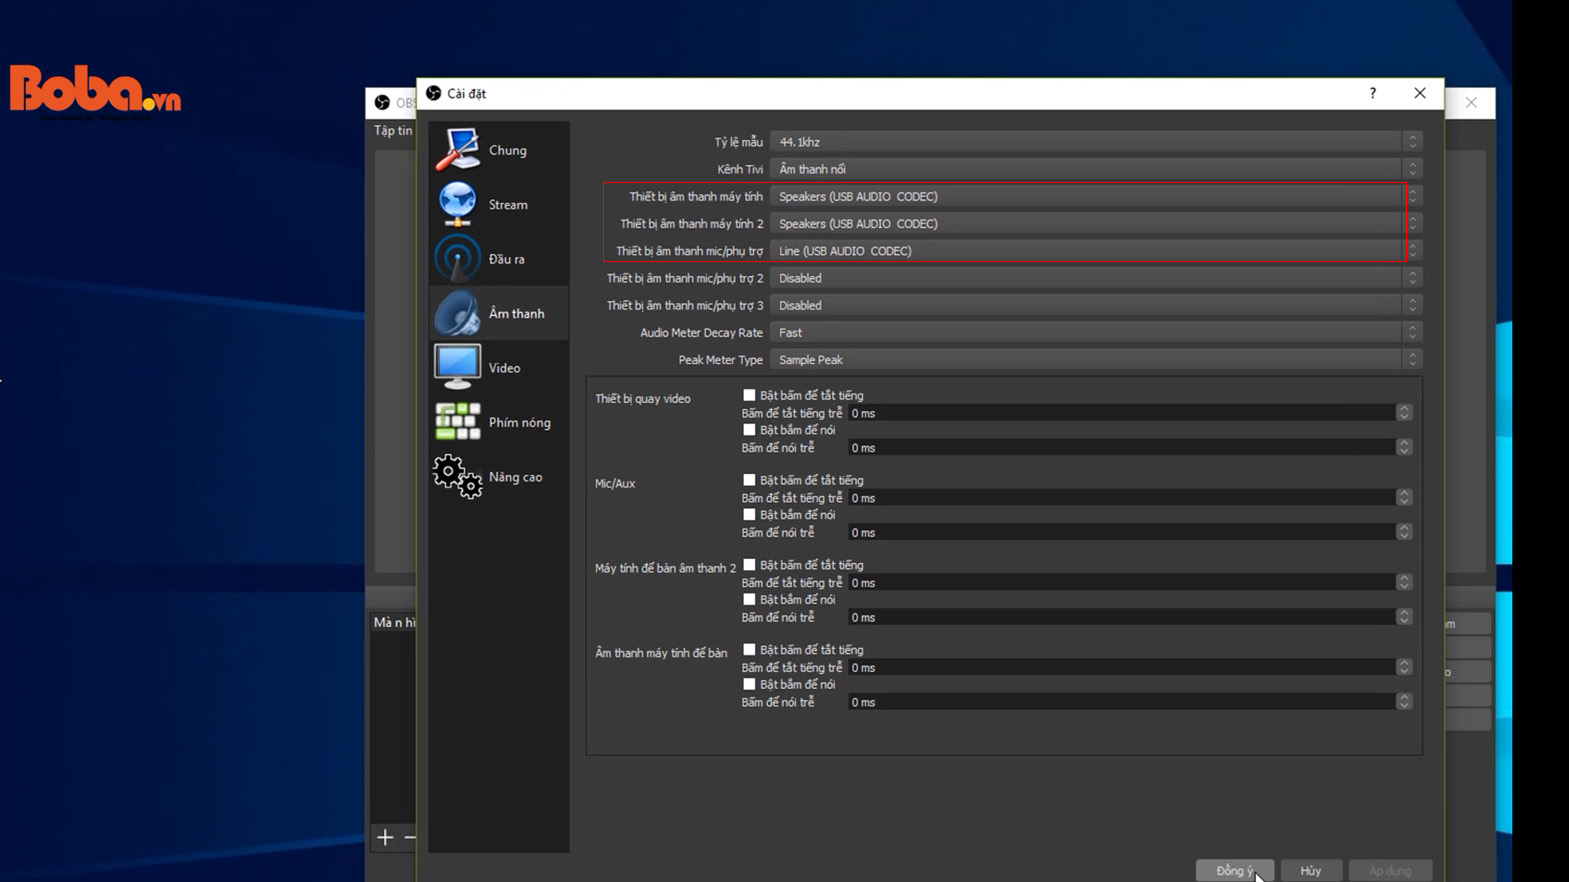
Task: Add a scene with the plus icon
Action: 385,837
